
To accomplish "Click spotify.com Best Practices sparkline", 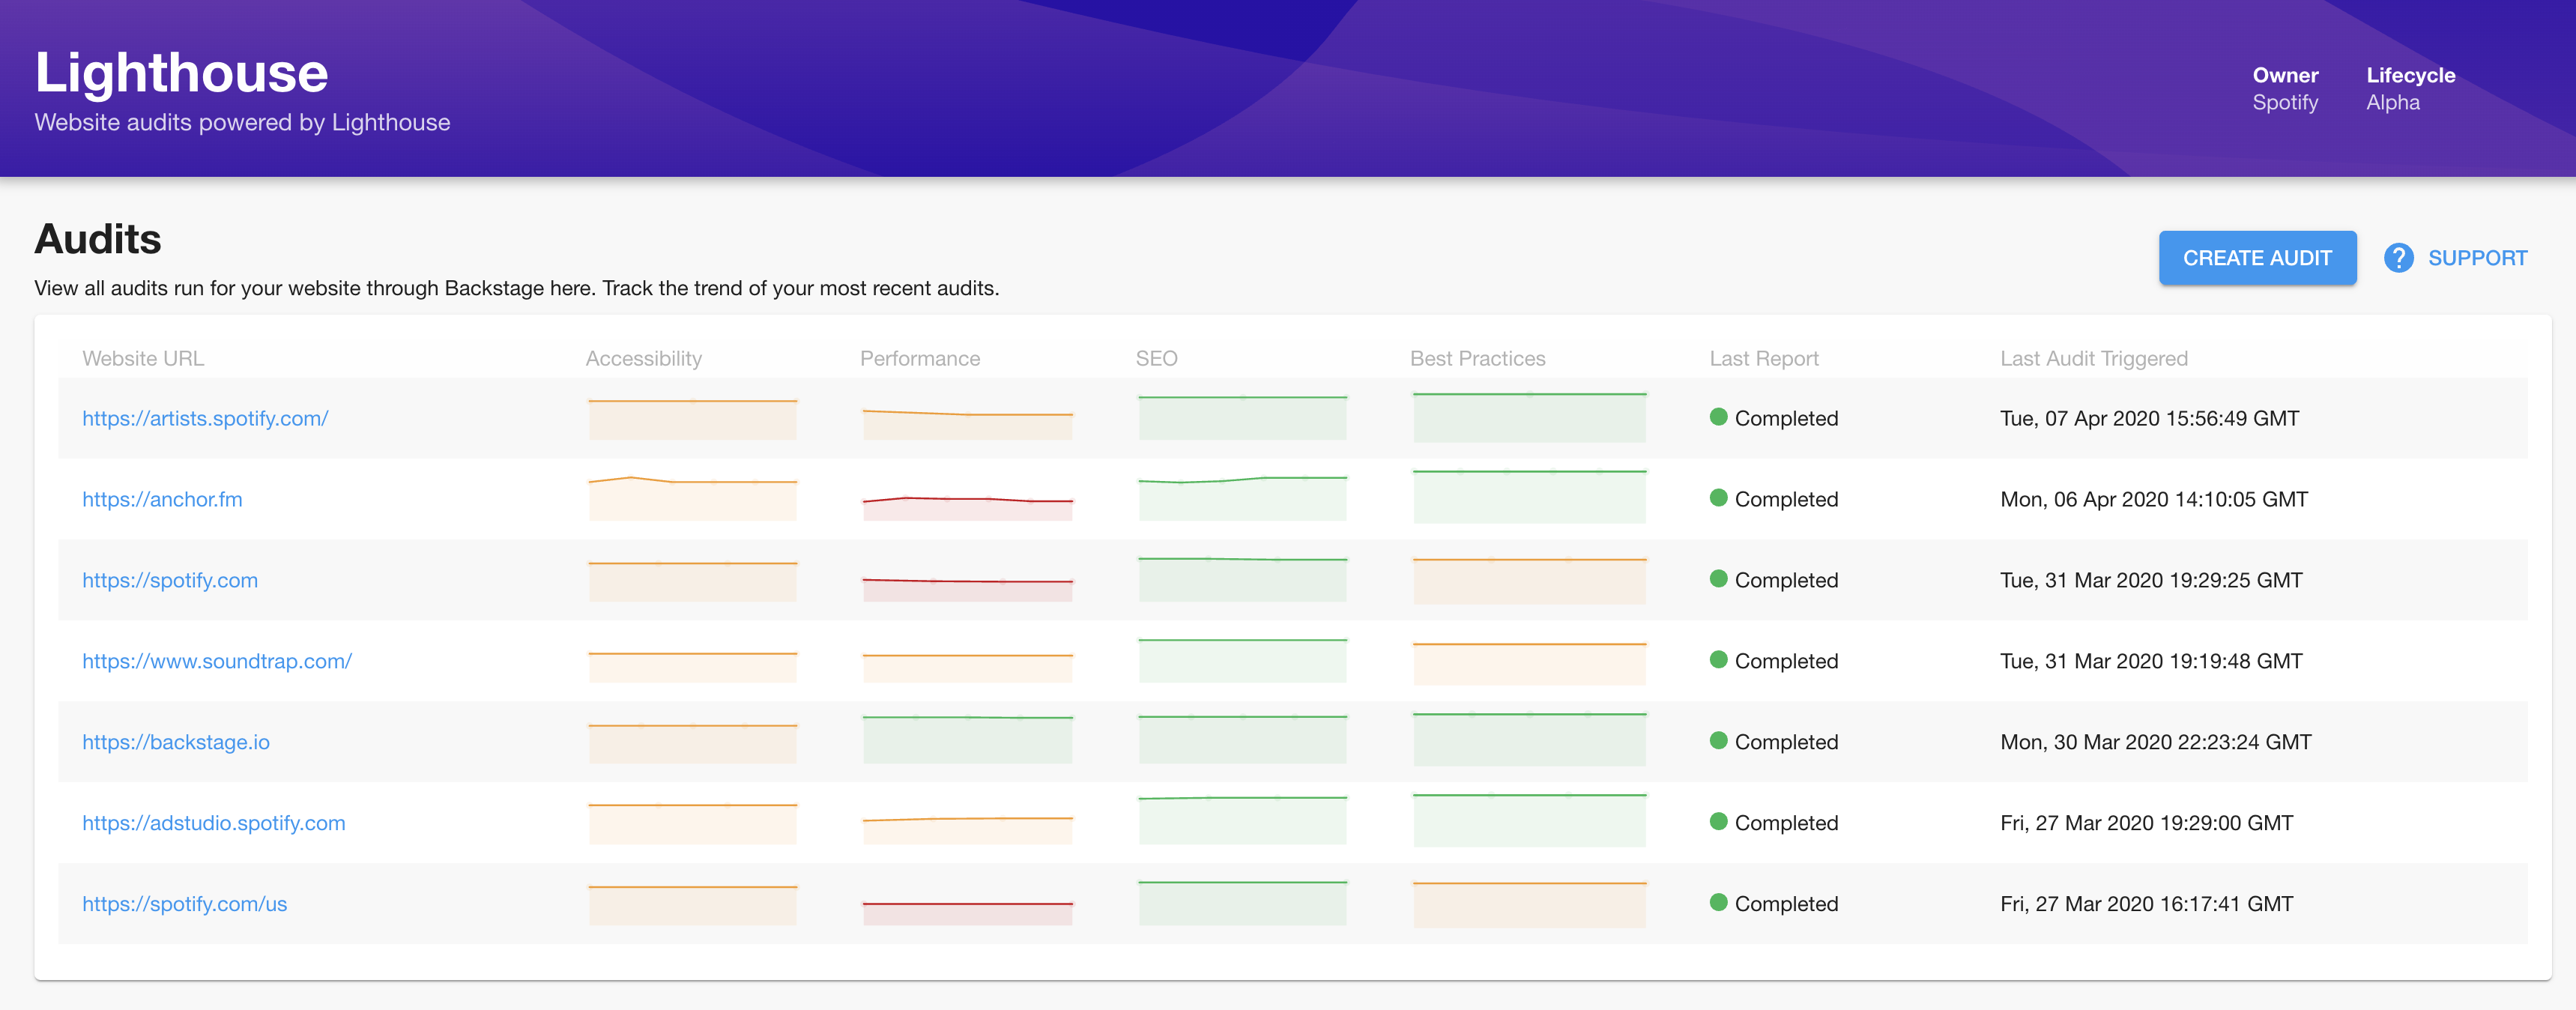I will (x=1528, y=580).
